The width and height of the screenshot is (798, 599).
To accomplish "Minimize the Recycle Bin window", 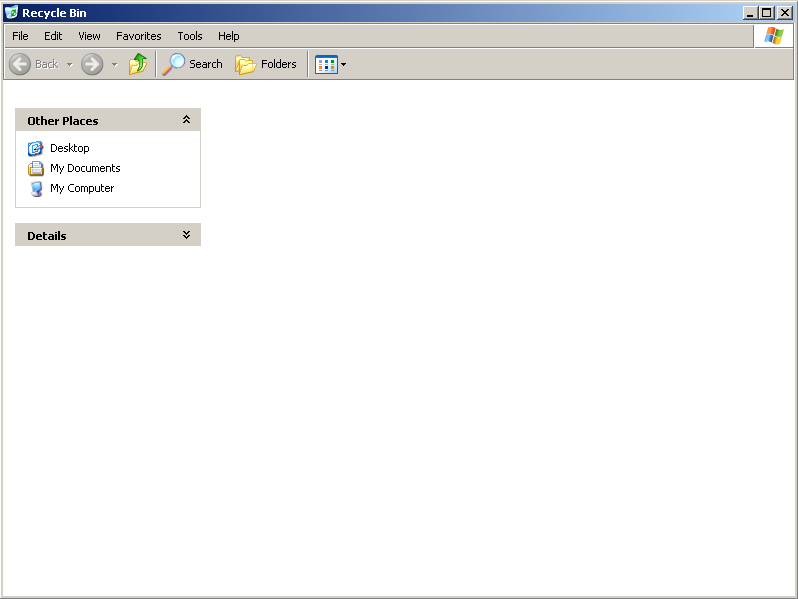I will 749,13.
